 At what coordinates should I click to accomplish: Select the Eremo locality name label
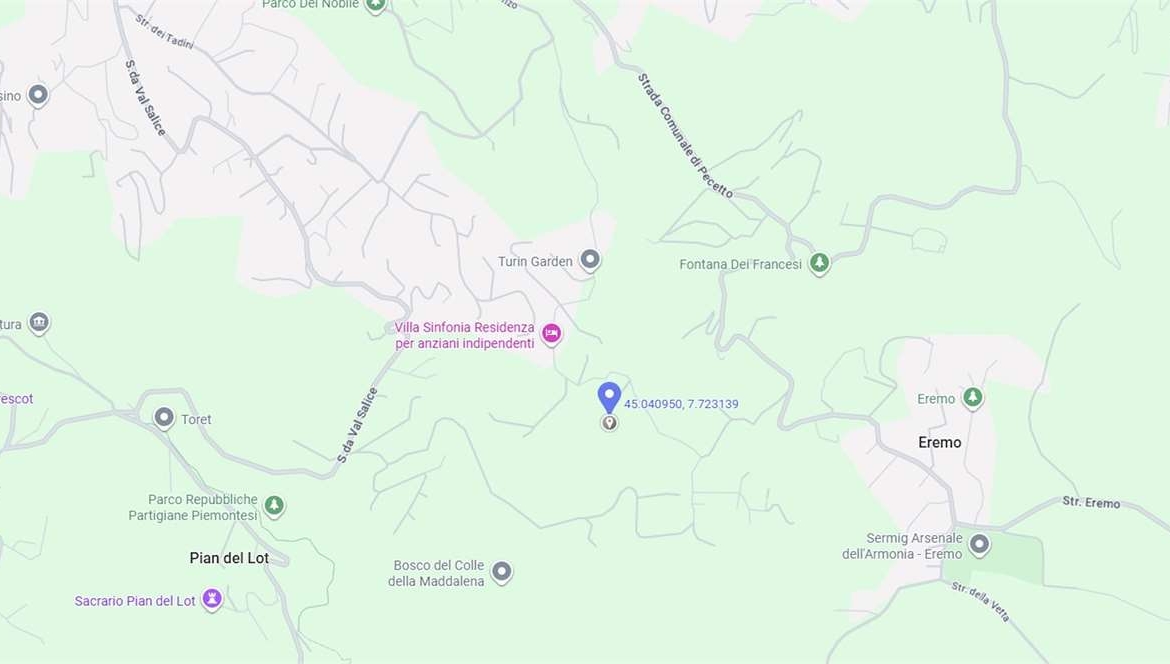click(939, 442)
